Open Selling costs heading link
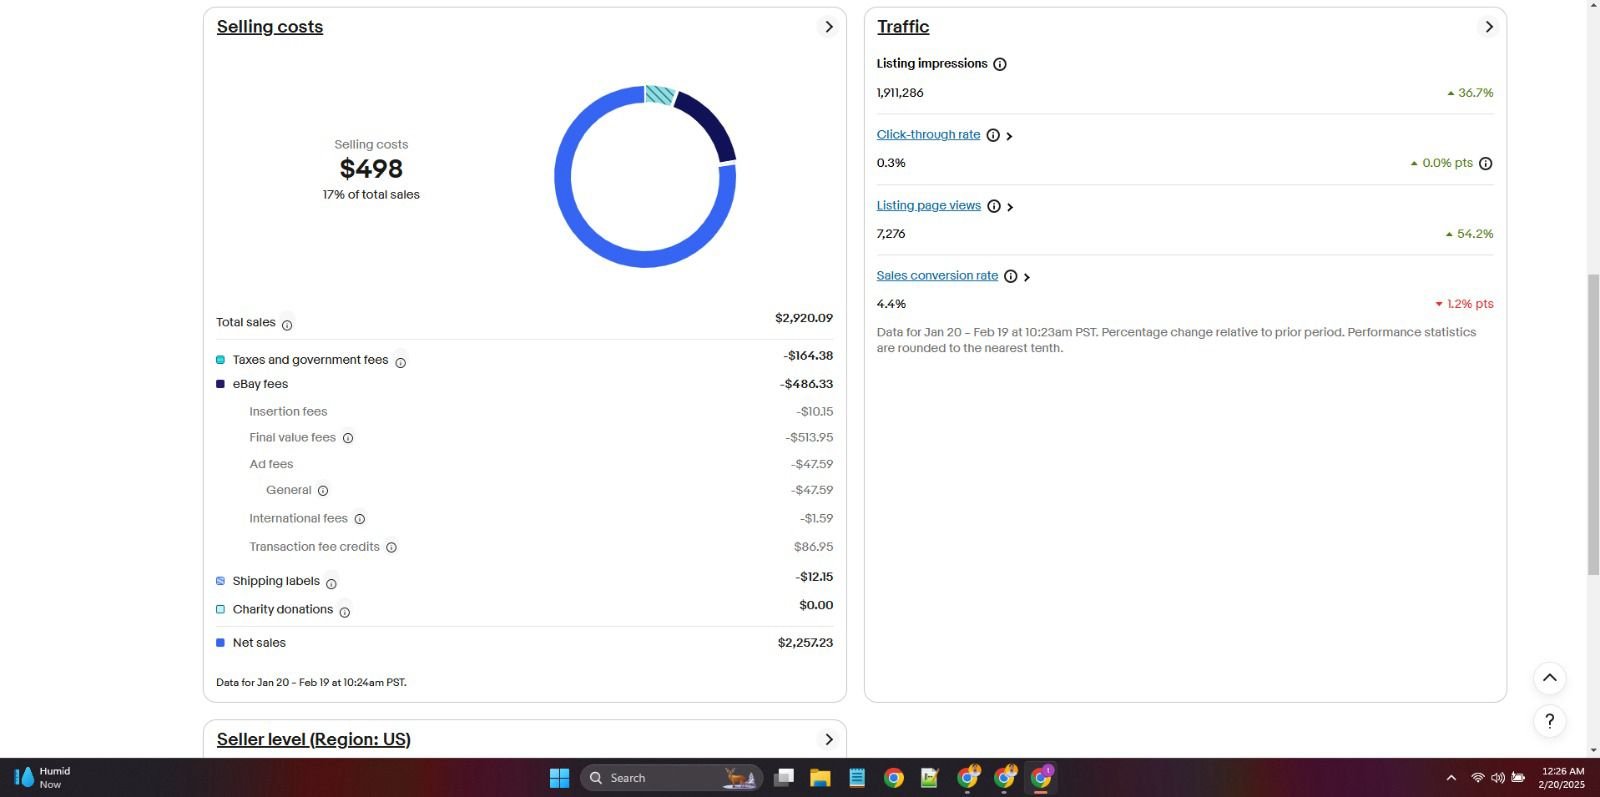This screenshot has width=1600, height=797. [270, 27]
